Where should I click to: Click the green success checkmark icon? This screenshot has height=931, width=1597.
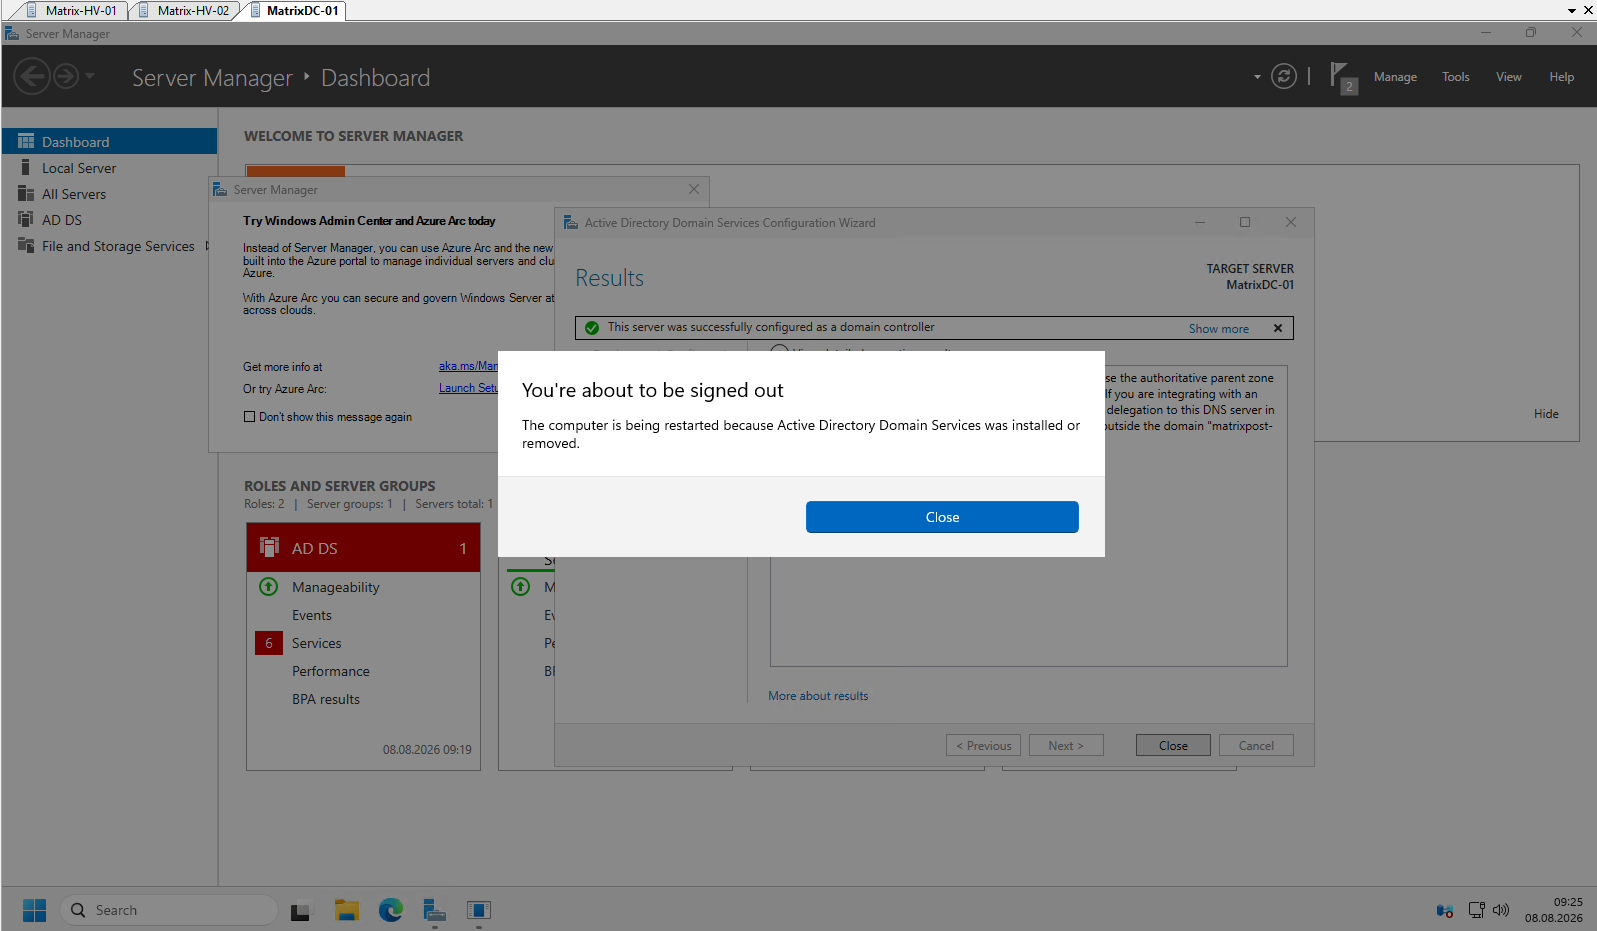(x=592, y=328)
